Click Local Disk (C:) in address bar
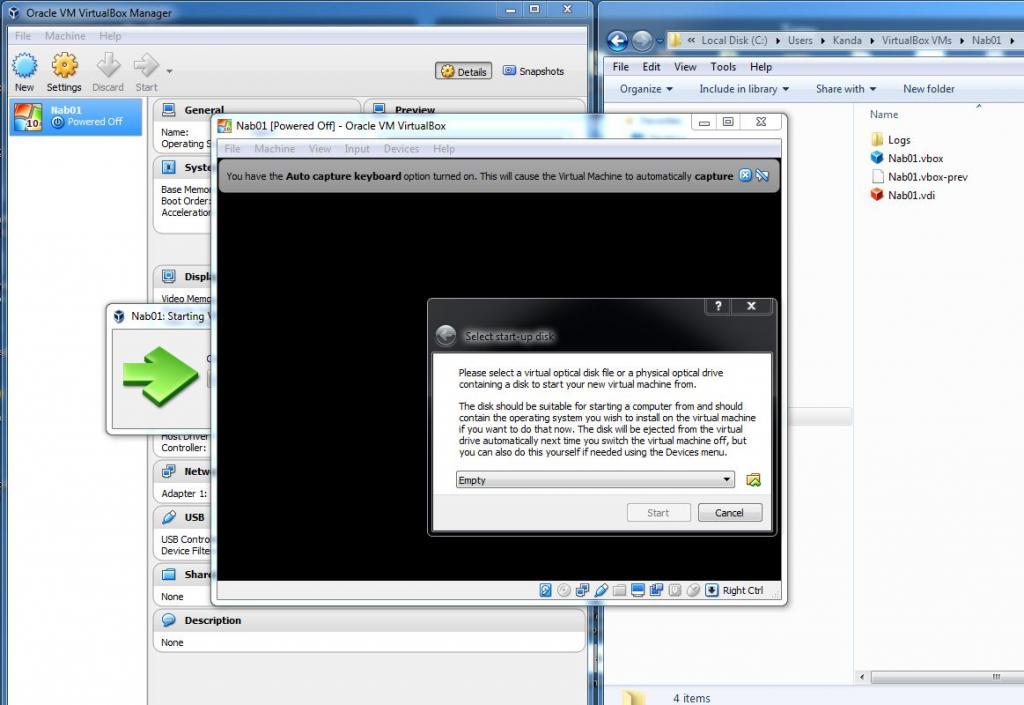 tap(734, 40)
